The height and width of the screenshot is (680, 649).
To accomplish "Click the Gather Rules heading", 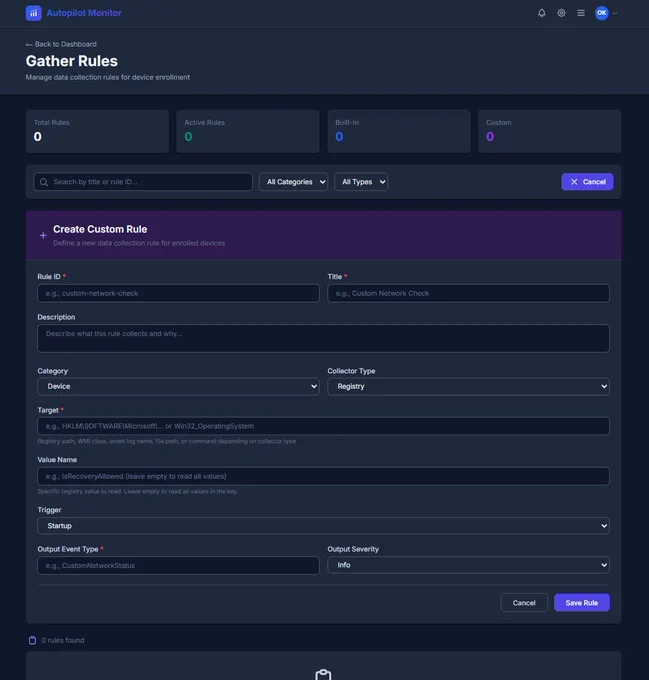I will point(72,61).
